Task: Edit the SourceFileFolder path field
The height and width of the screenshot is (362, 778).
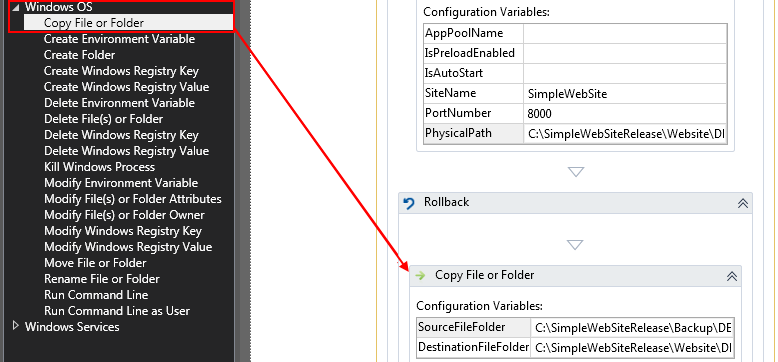Action: (632, 327)
